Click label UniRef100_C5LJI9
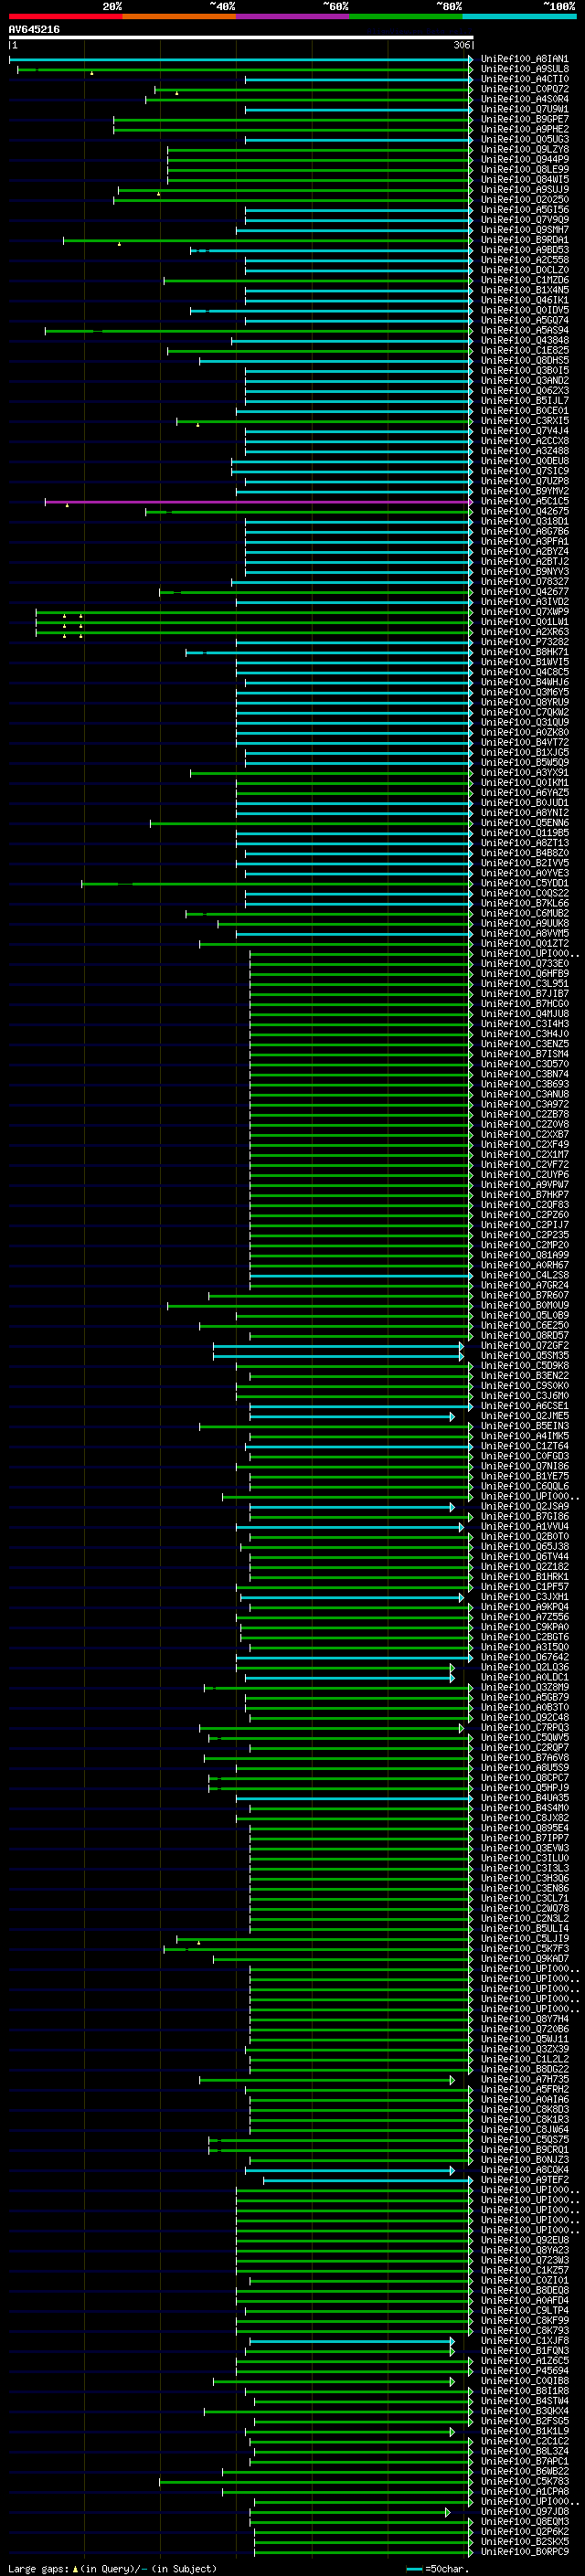This screenshot has width=585, height=2576. (524, 1939)
